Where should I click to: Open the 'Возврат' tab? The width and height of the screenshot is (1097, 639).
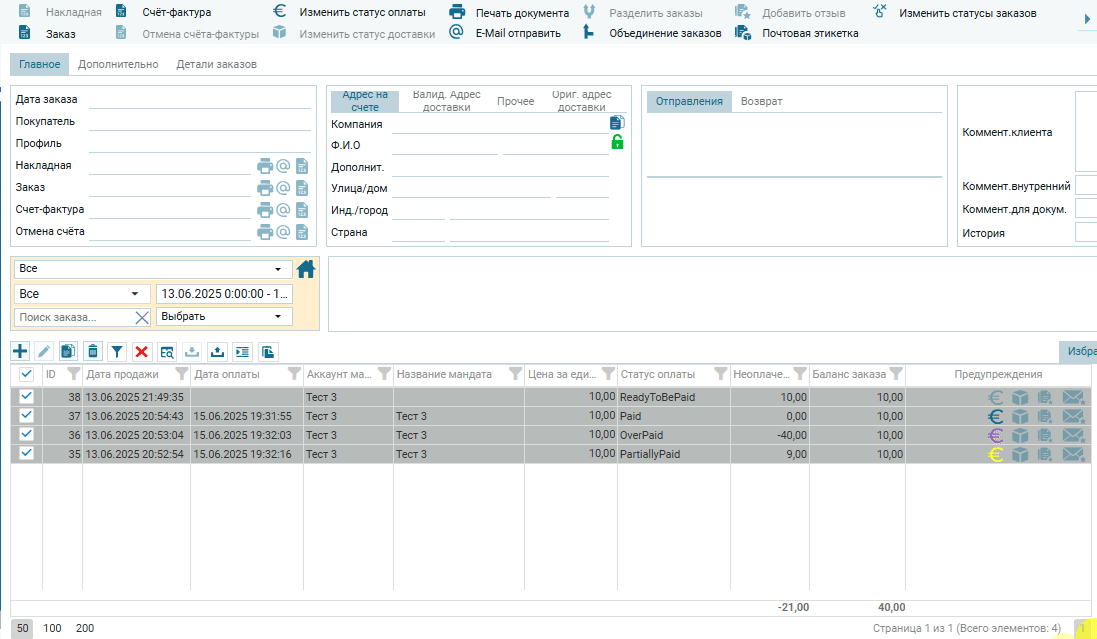click(761, 101)
